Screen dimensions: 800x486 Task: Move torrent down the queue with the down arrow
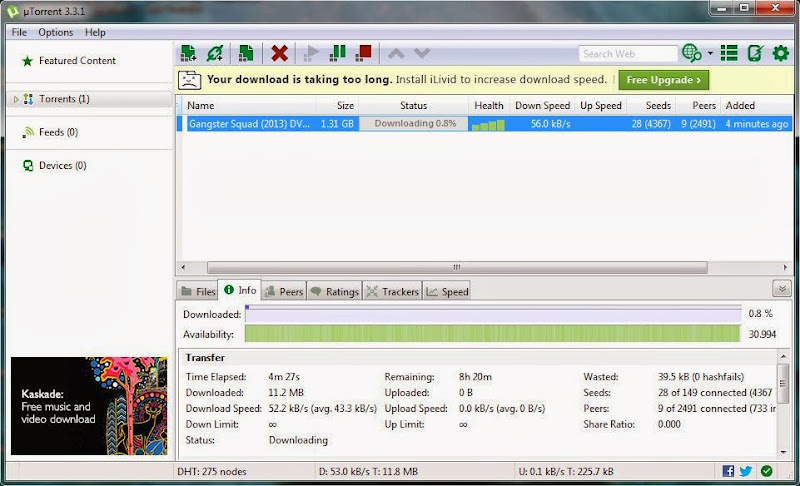click(x=422, y=53)
